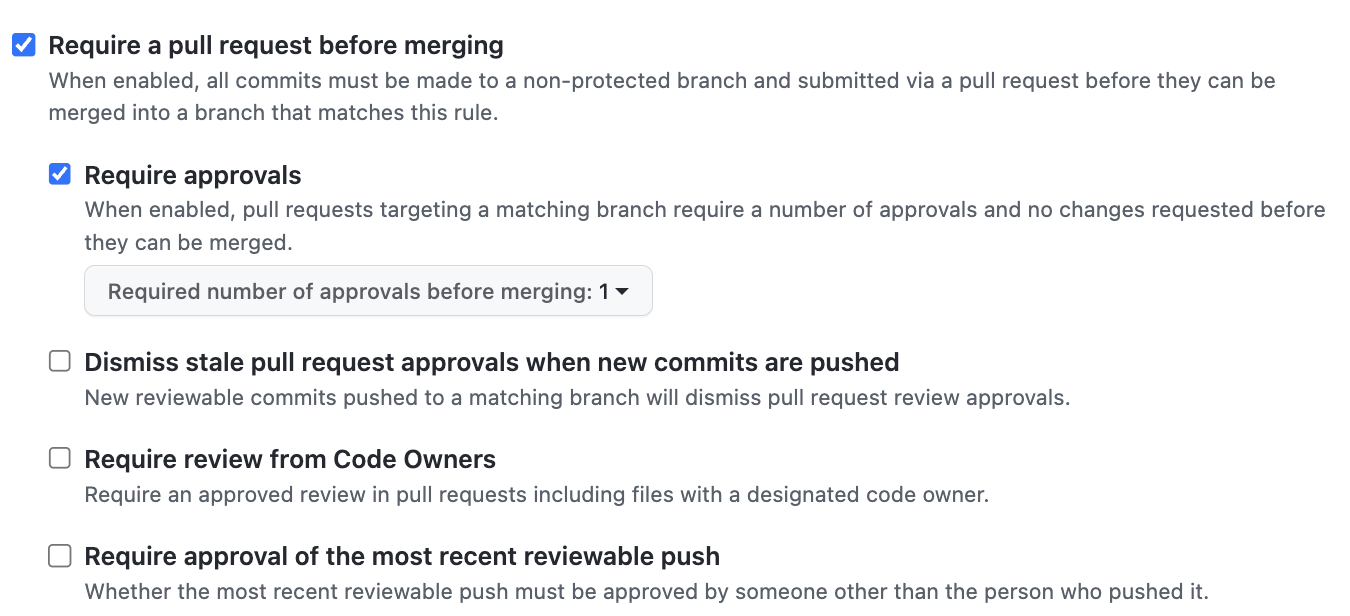Image resolution: width=1350 pixels, height=616 pixels.
Task: Click the empty checkbox beside Dismiss stale approvals
Action: point(59,361)
